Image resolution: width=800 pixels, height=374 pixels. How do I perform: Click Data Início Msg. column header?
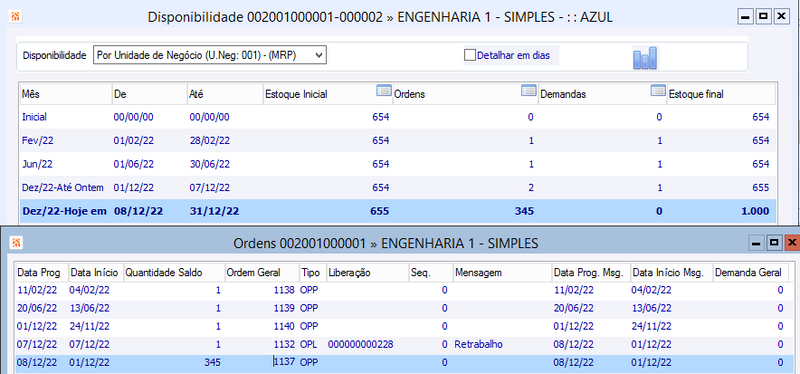pyautogui.click(x=671, y=273)
